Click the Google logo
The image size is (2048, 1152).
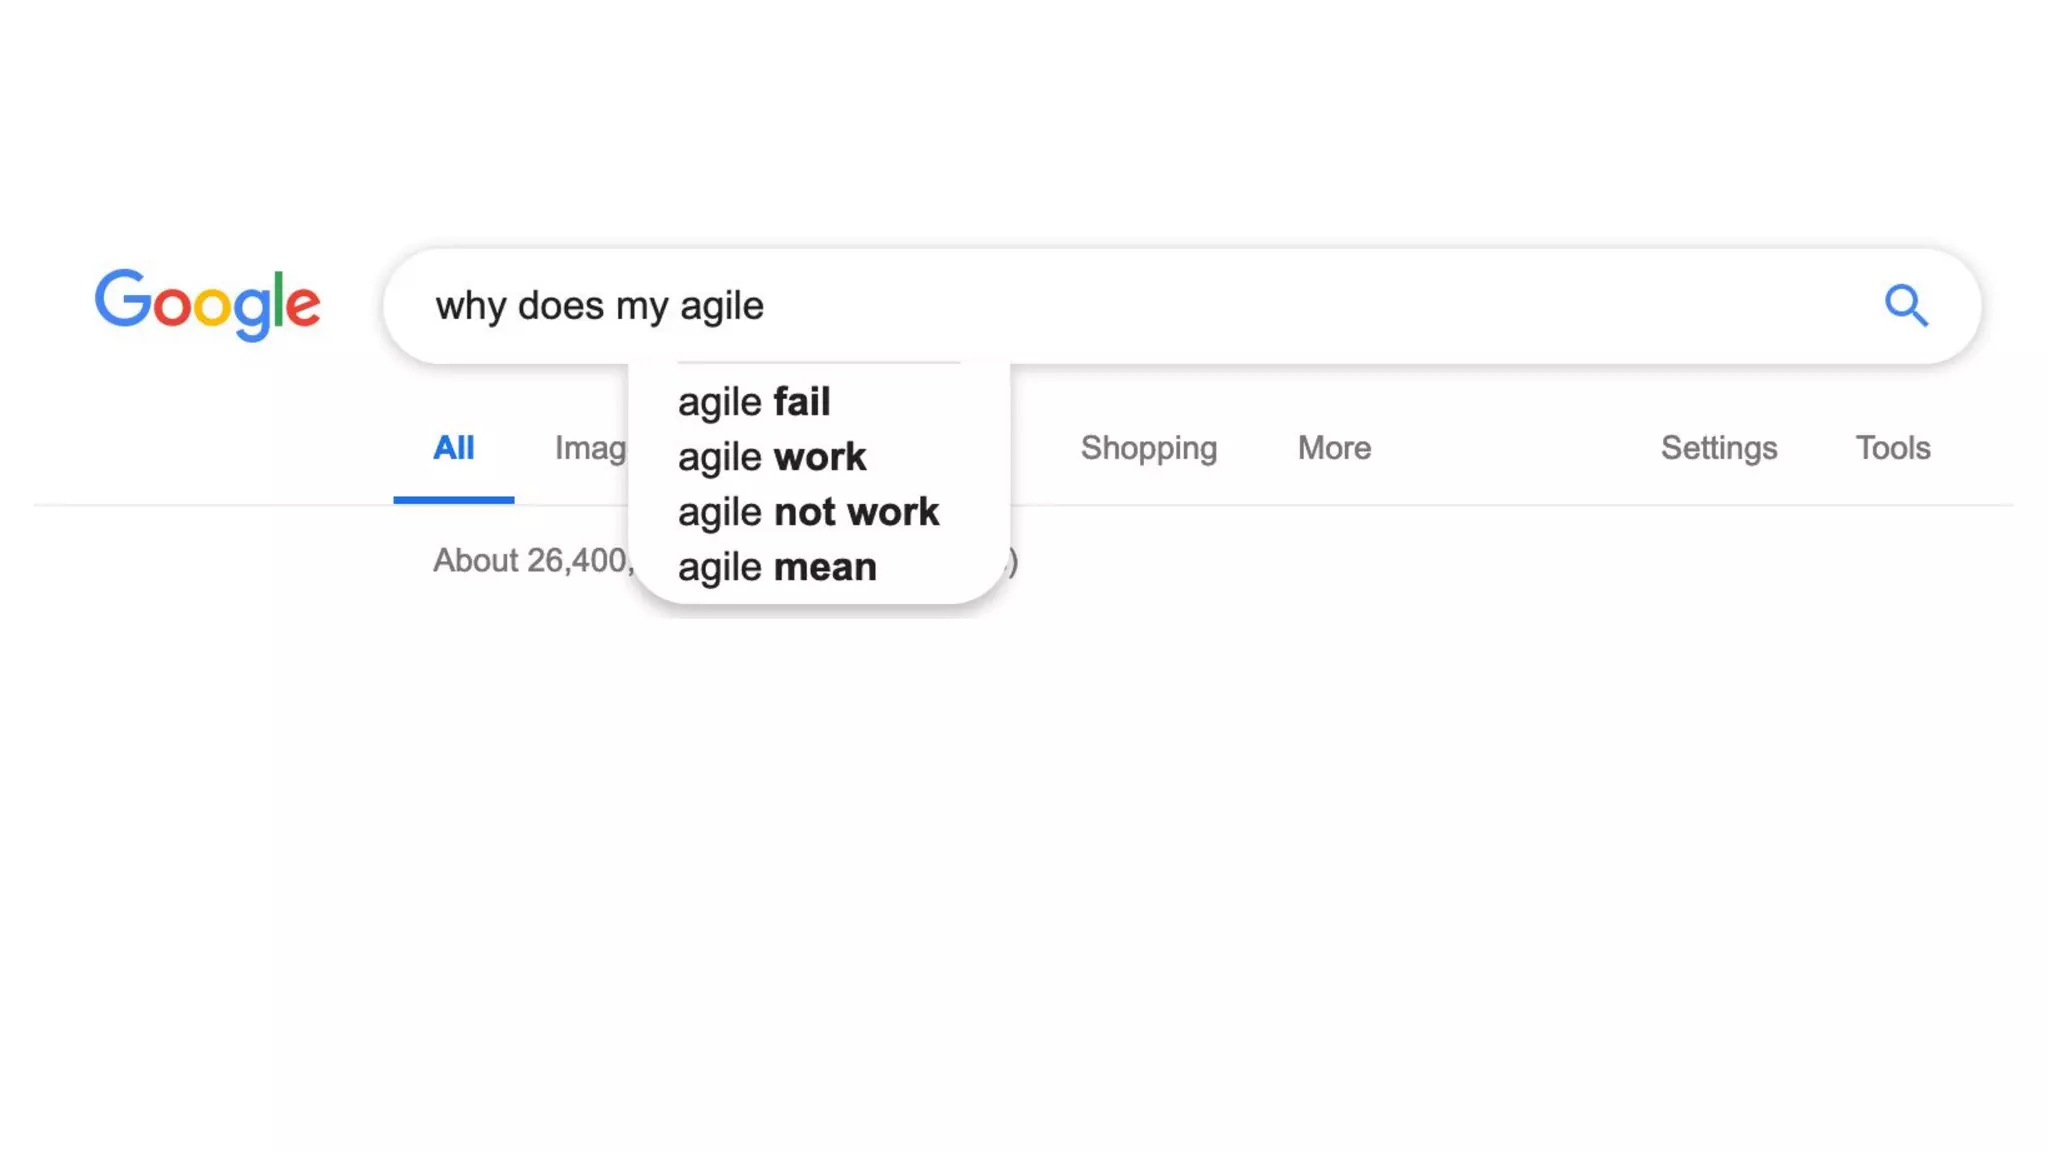208,303
